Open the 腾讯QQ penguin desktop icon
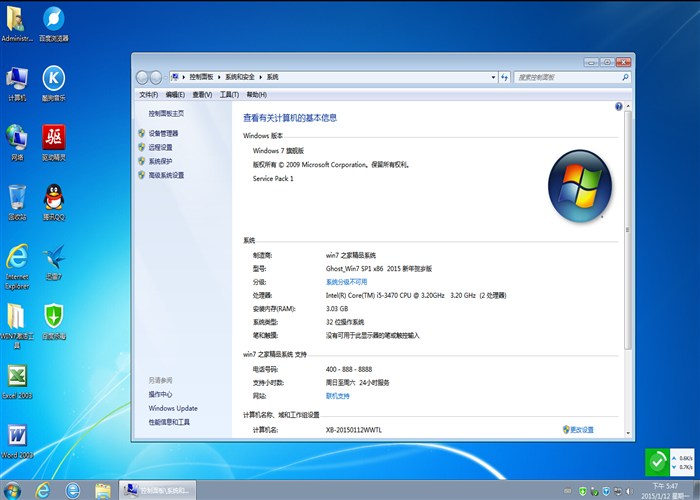 pos(54,199)
